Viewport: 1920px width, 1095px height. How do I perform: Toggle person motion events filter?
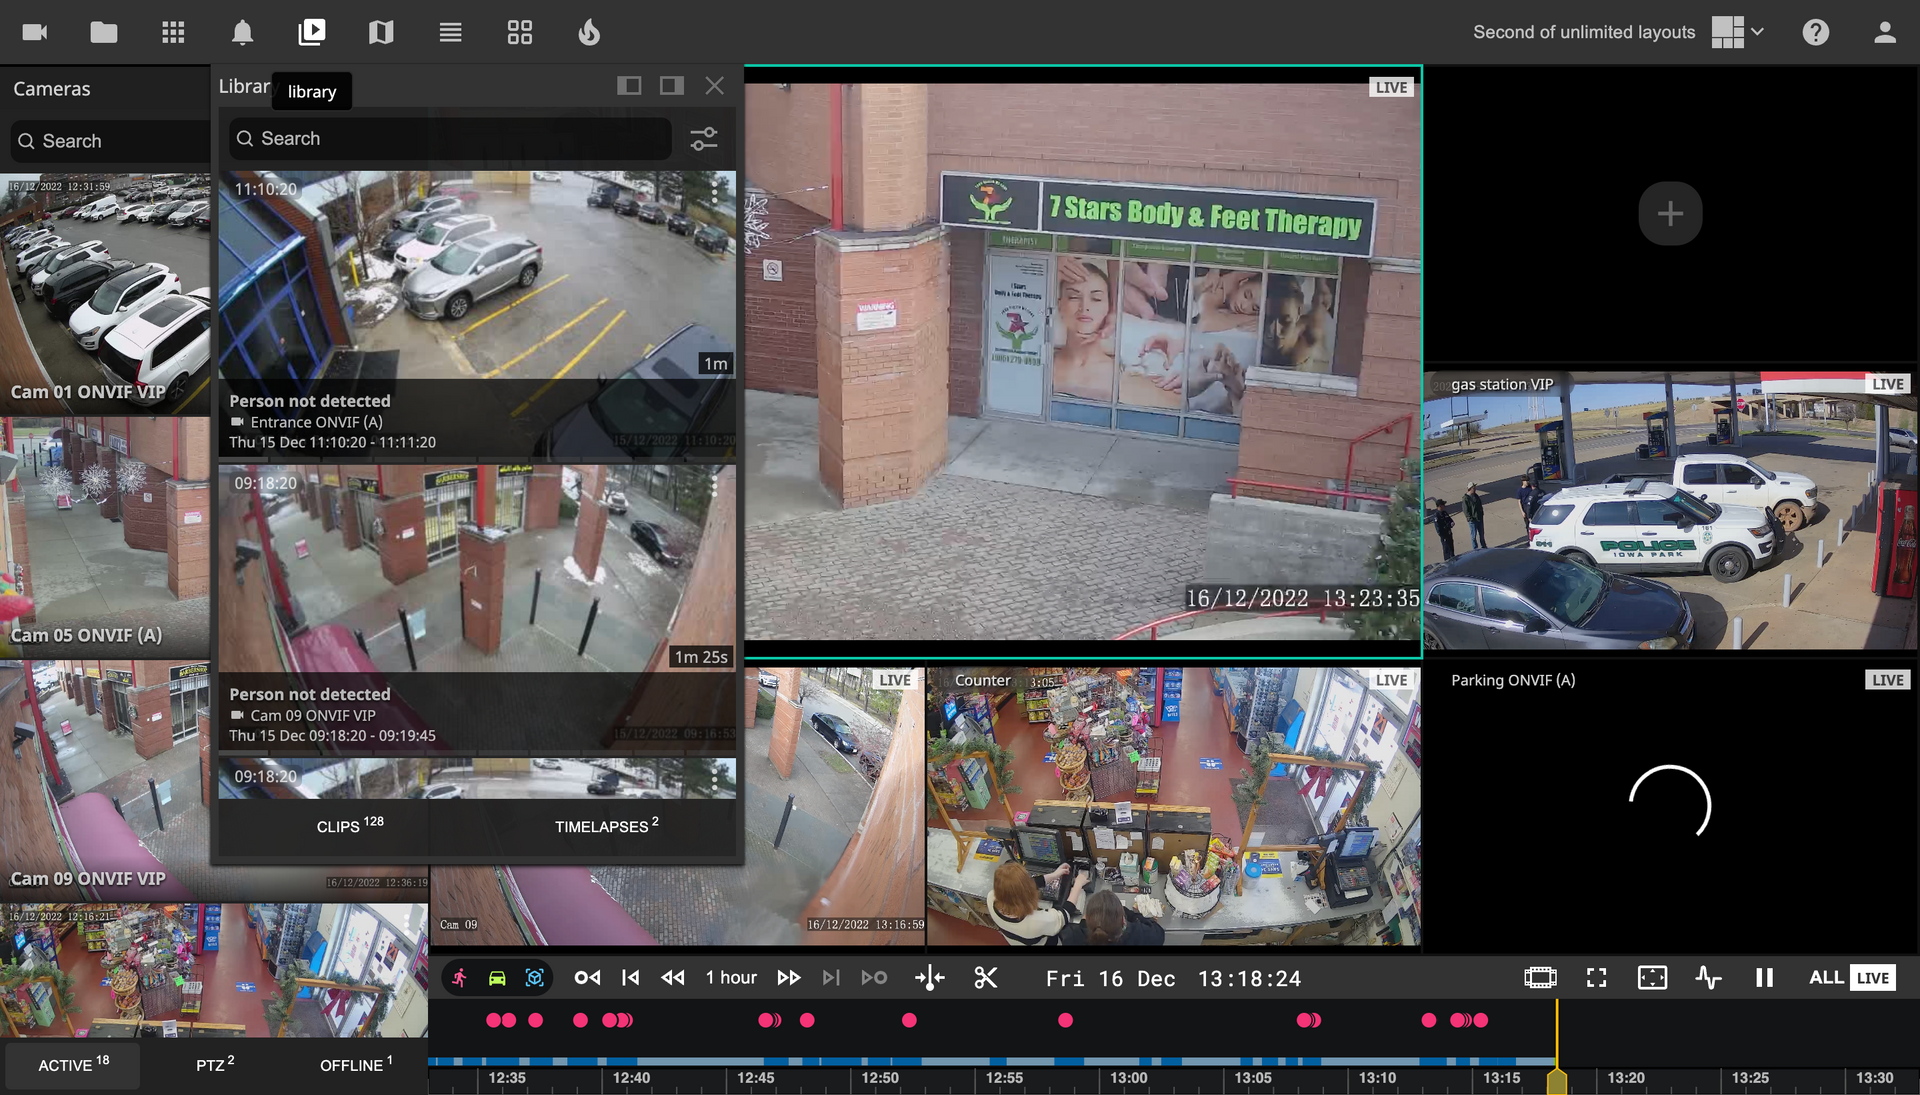(459, 978)
